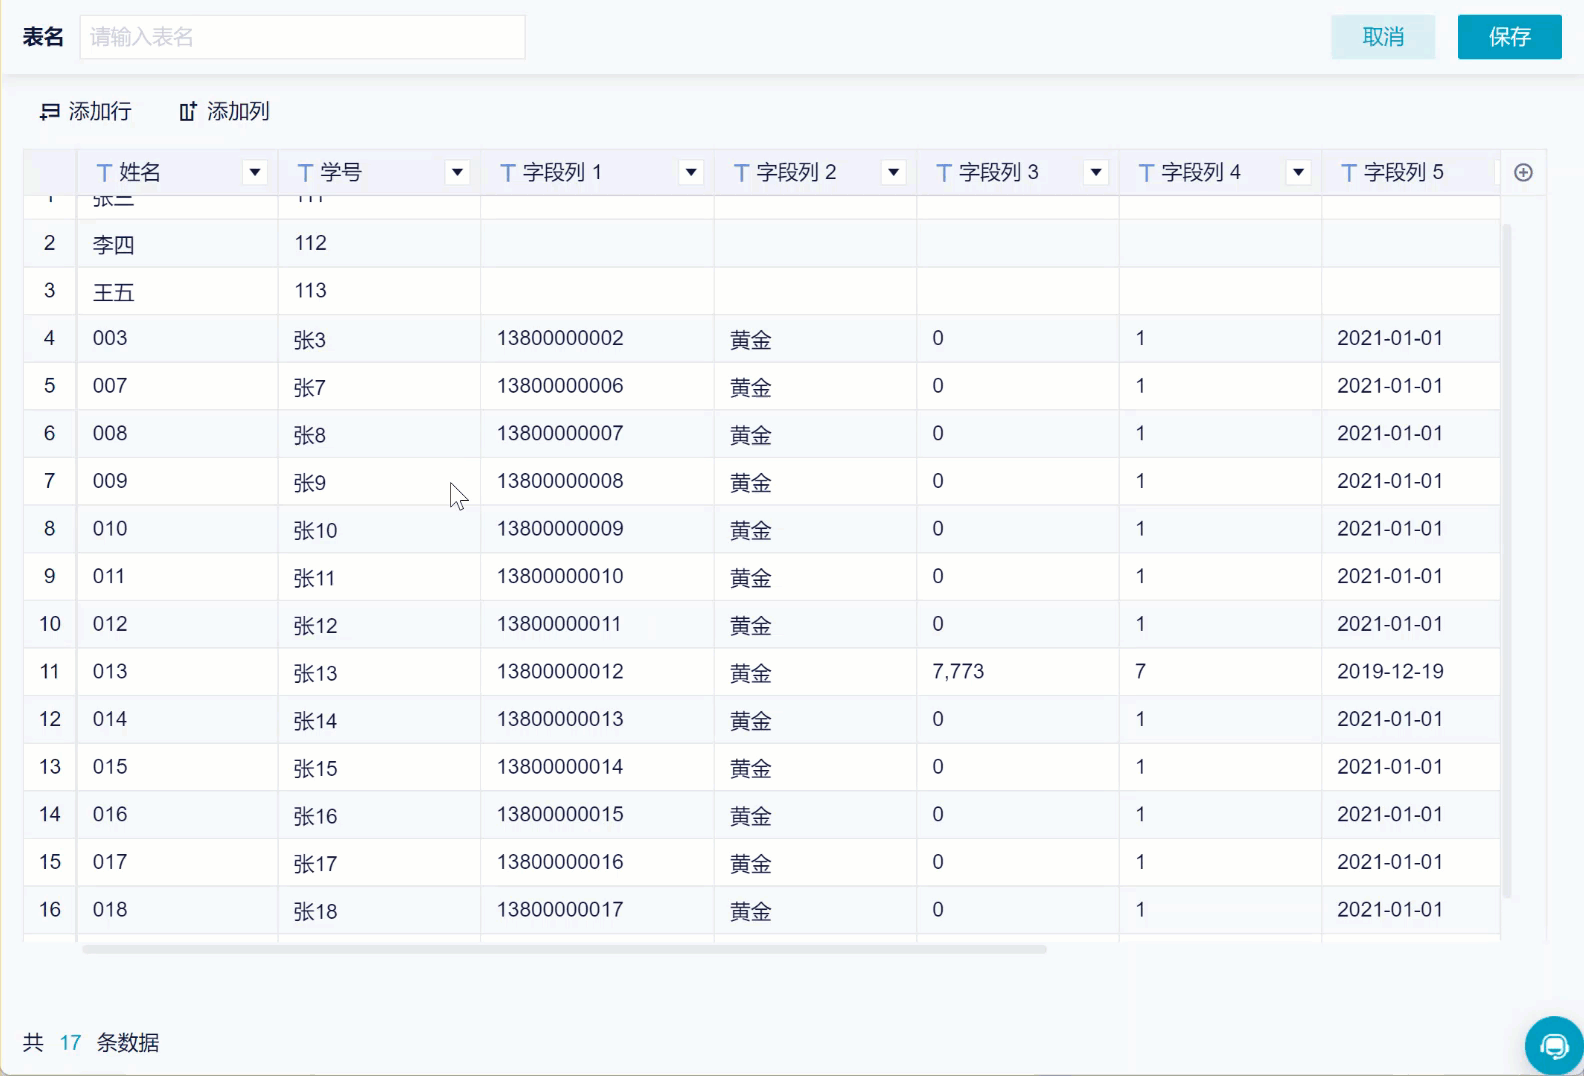The image size is (1584, 1076).
Task: Open the 姓名 column dropdown arrow
Action: pos(255,172)
